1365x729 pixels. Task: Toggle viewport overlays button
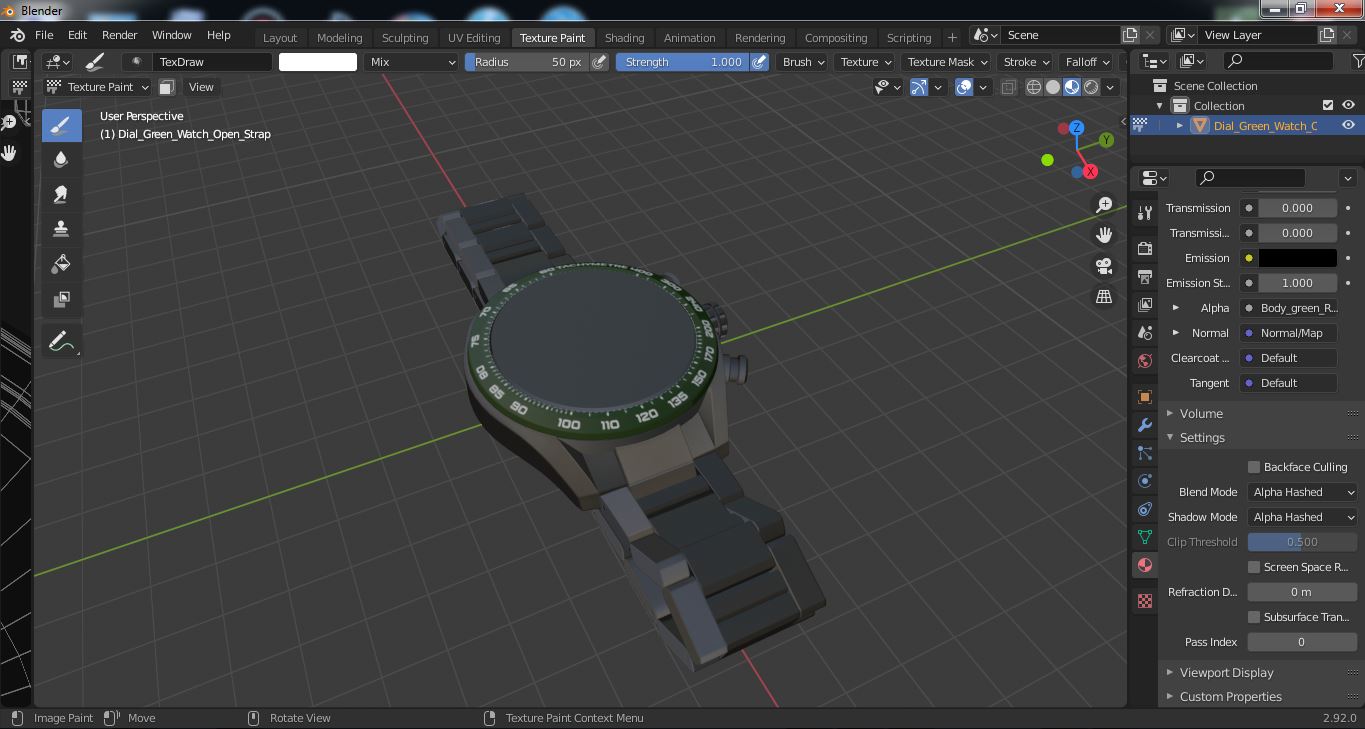[x=964, y=87]
